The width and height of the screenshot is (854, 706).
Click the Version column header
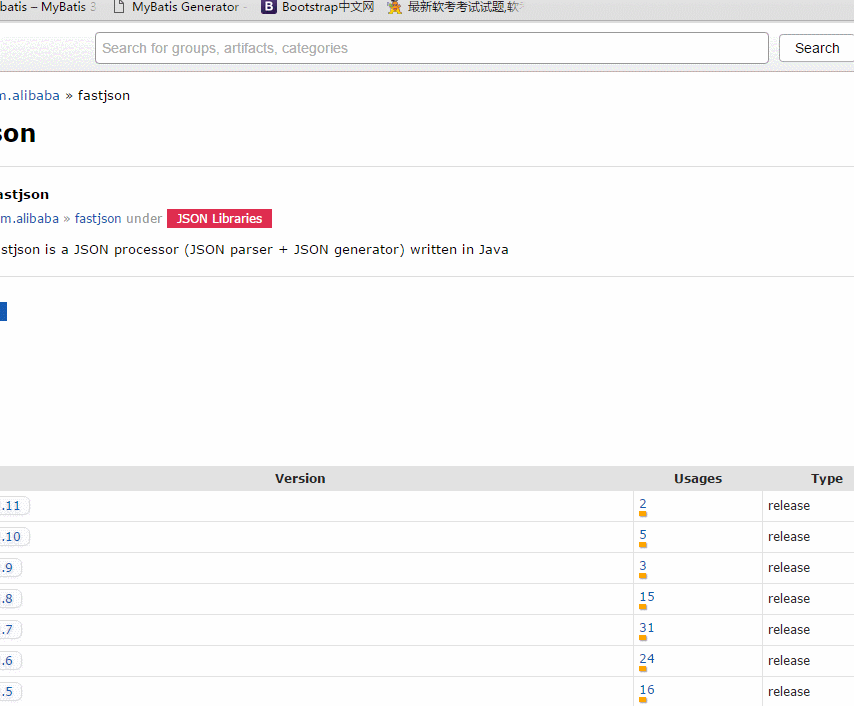[300, 478]
